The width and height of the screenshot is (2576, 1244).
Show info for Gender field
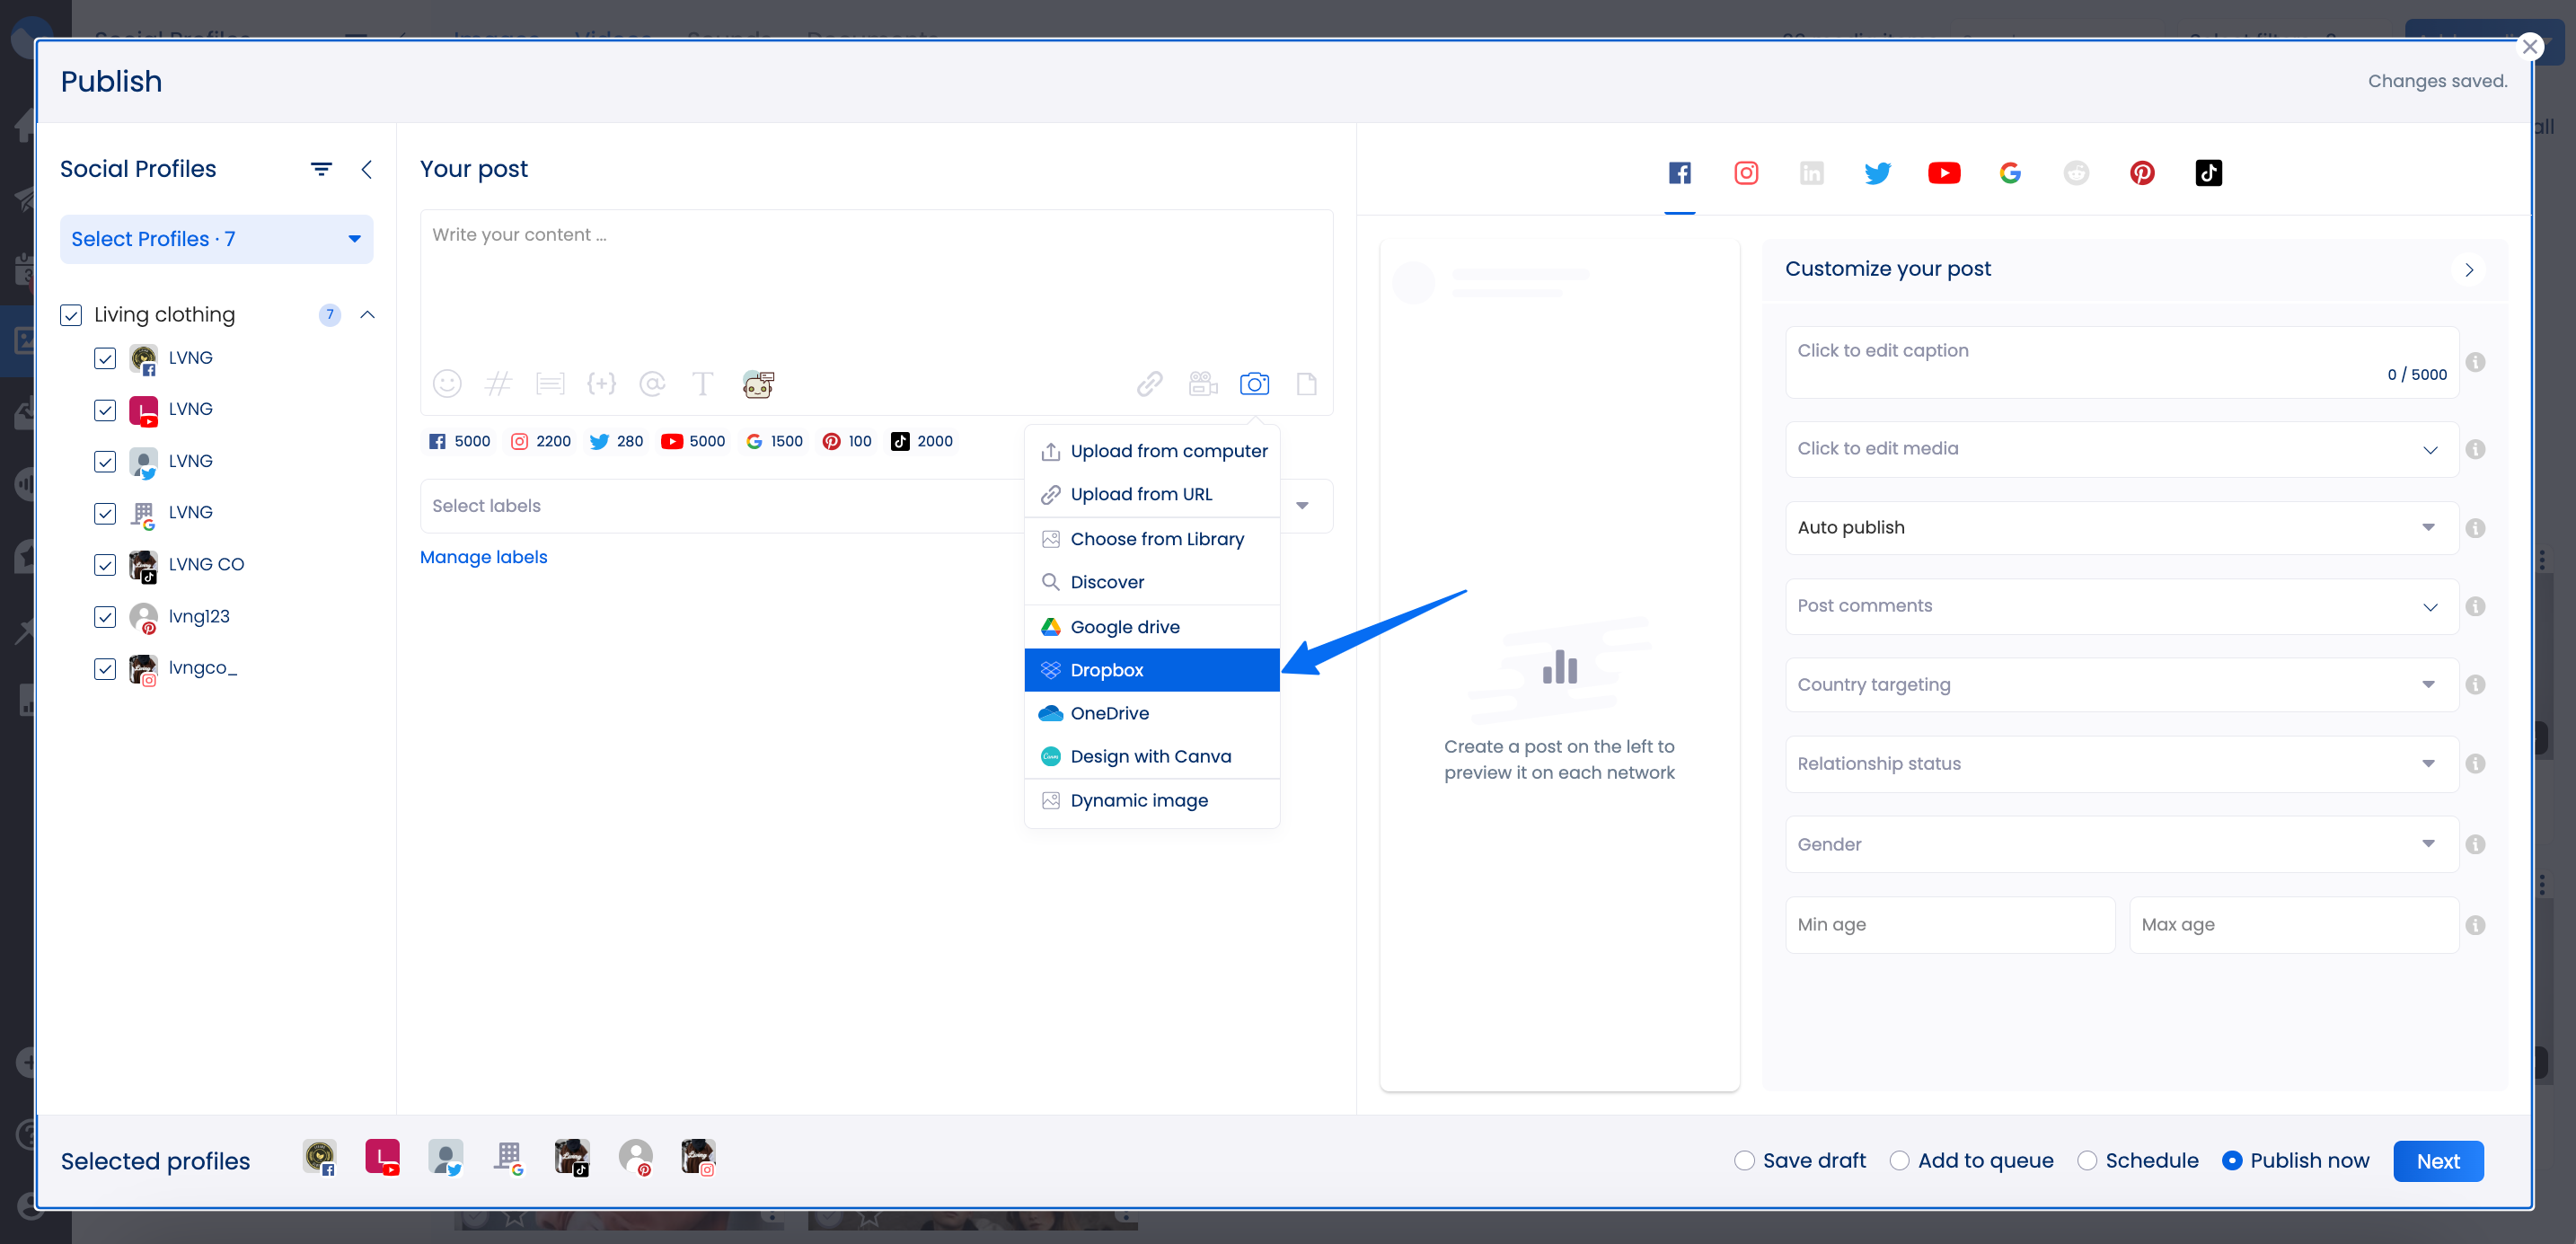2475,845
